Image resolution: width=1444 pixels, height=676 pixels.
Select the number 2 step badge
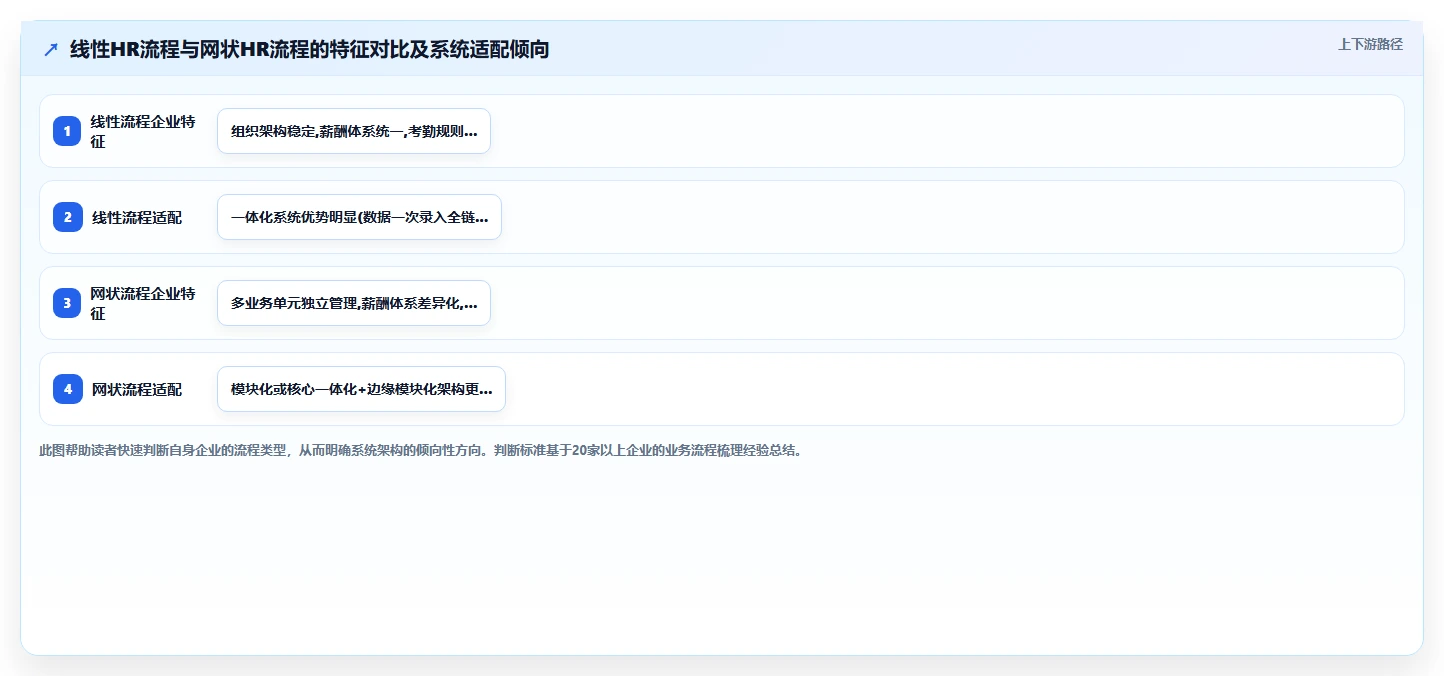68,217
